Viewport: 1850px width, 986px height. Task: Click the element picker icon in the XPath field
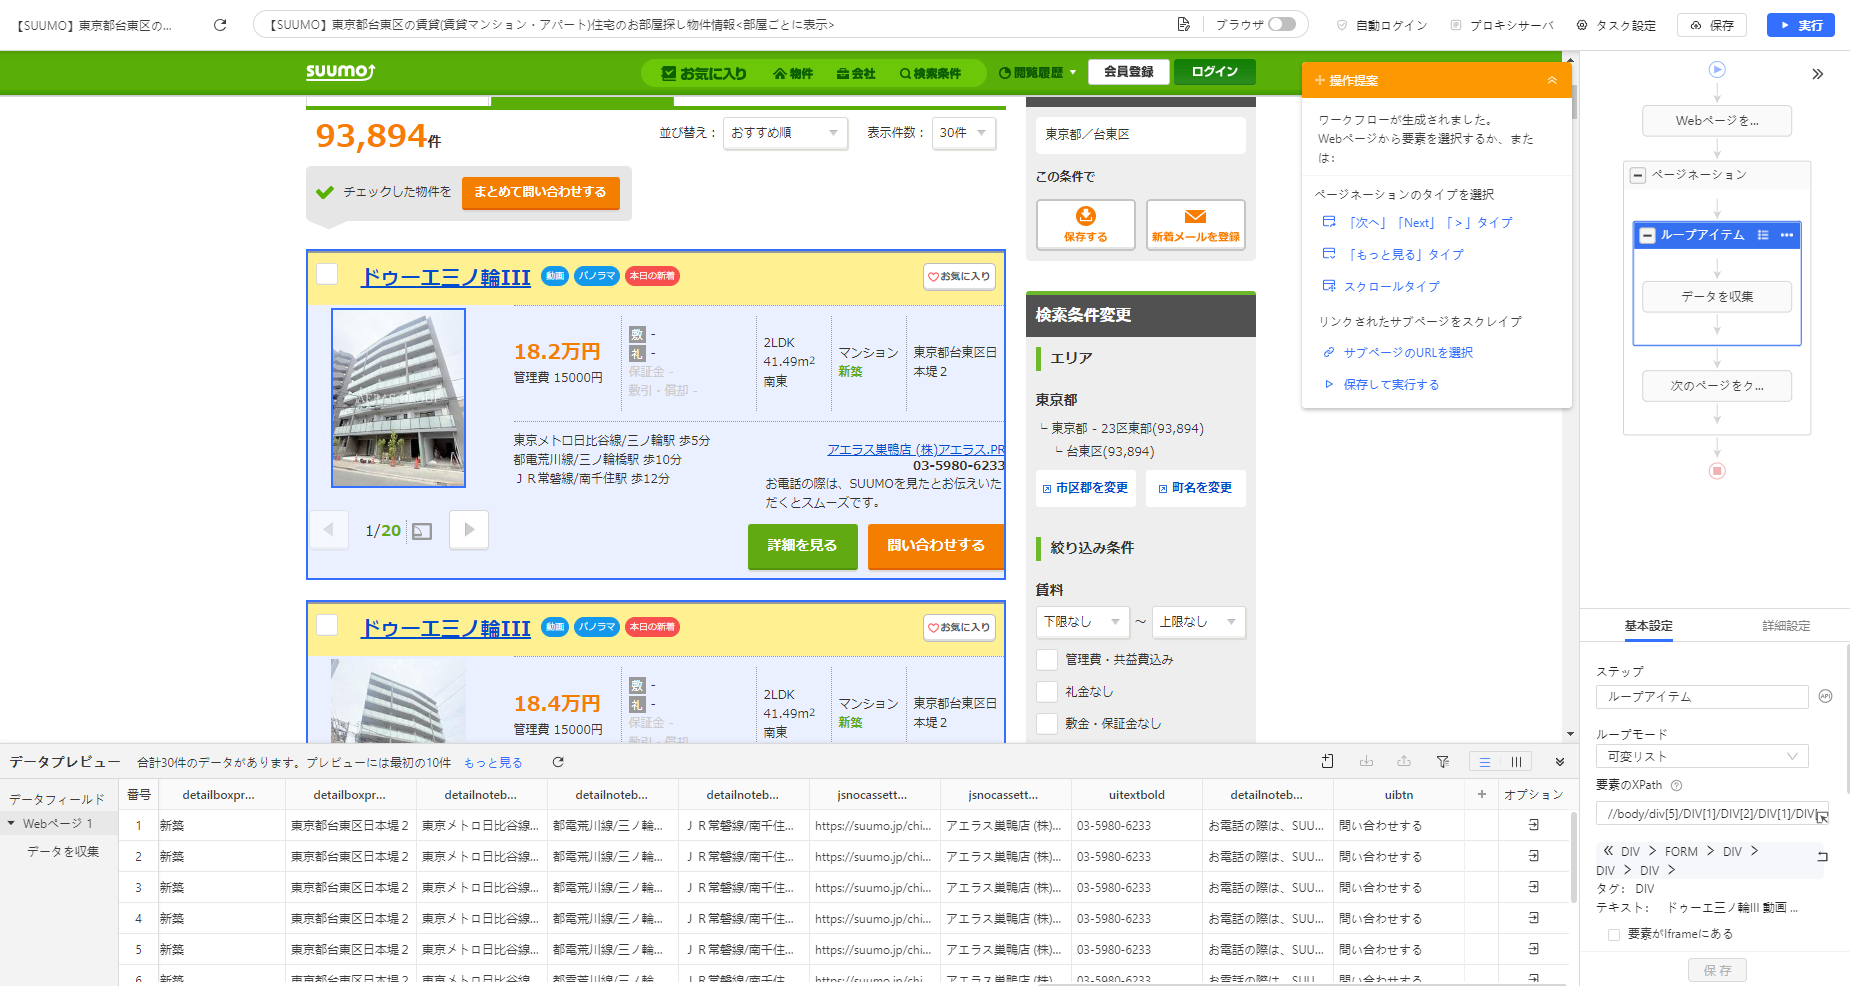point(1822,816)
